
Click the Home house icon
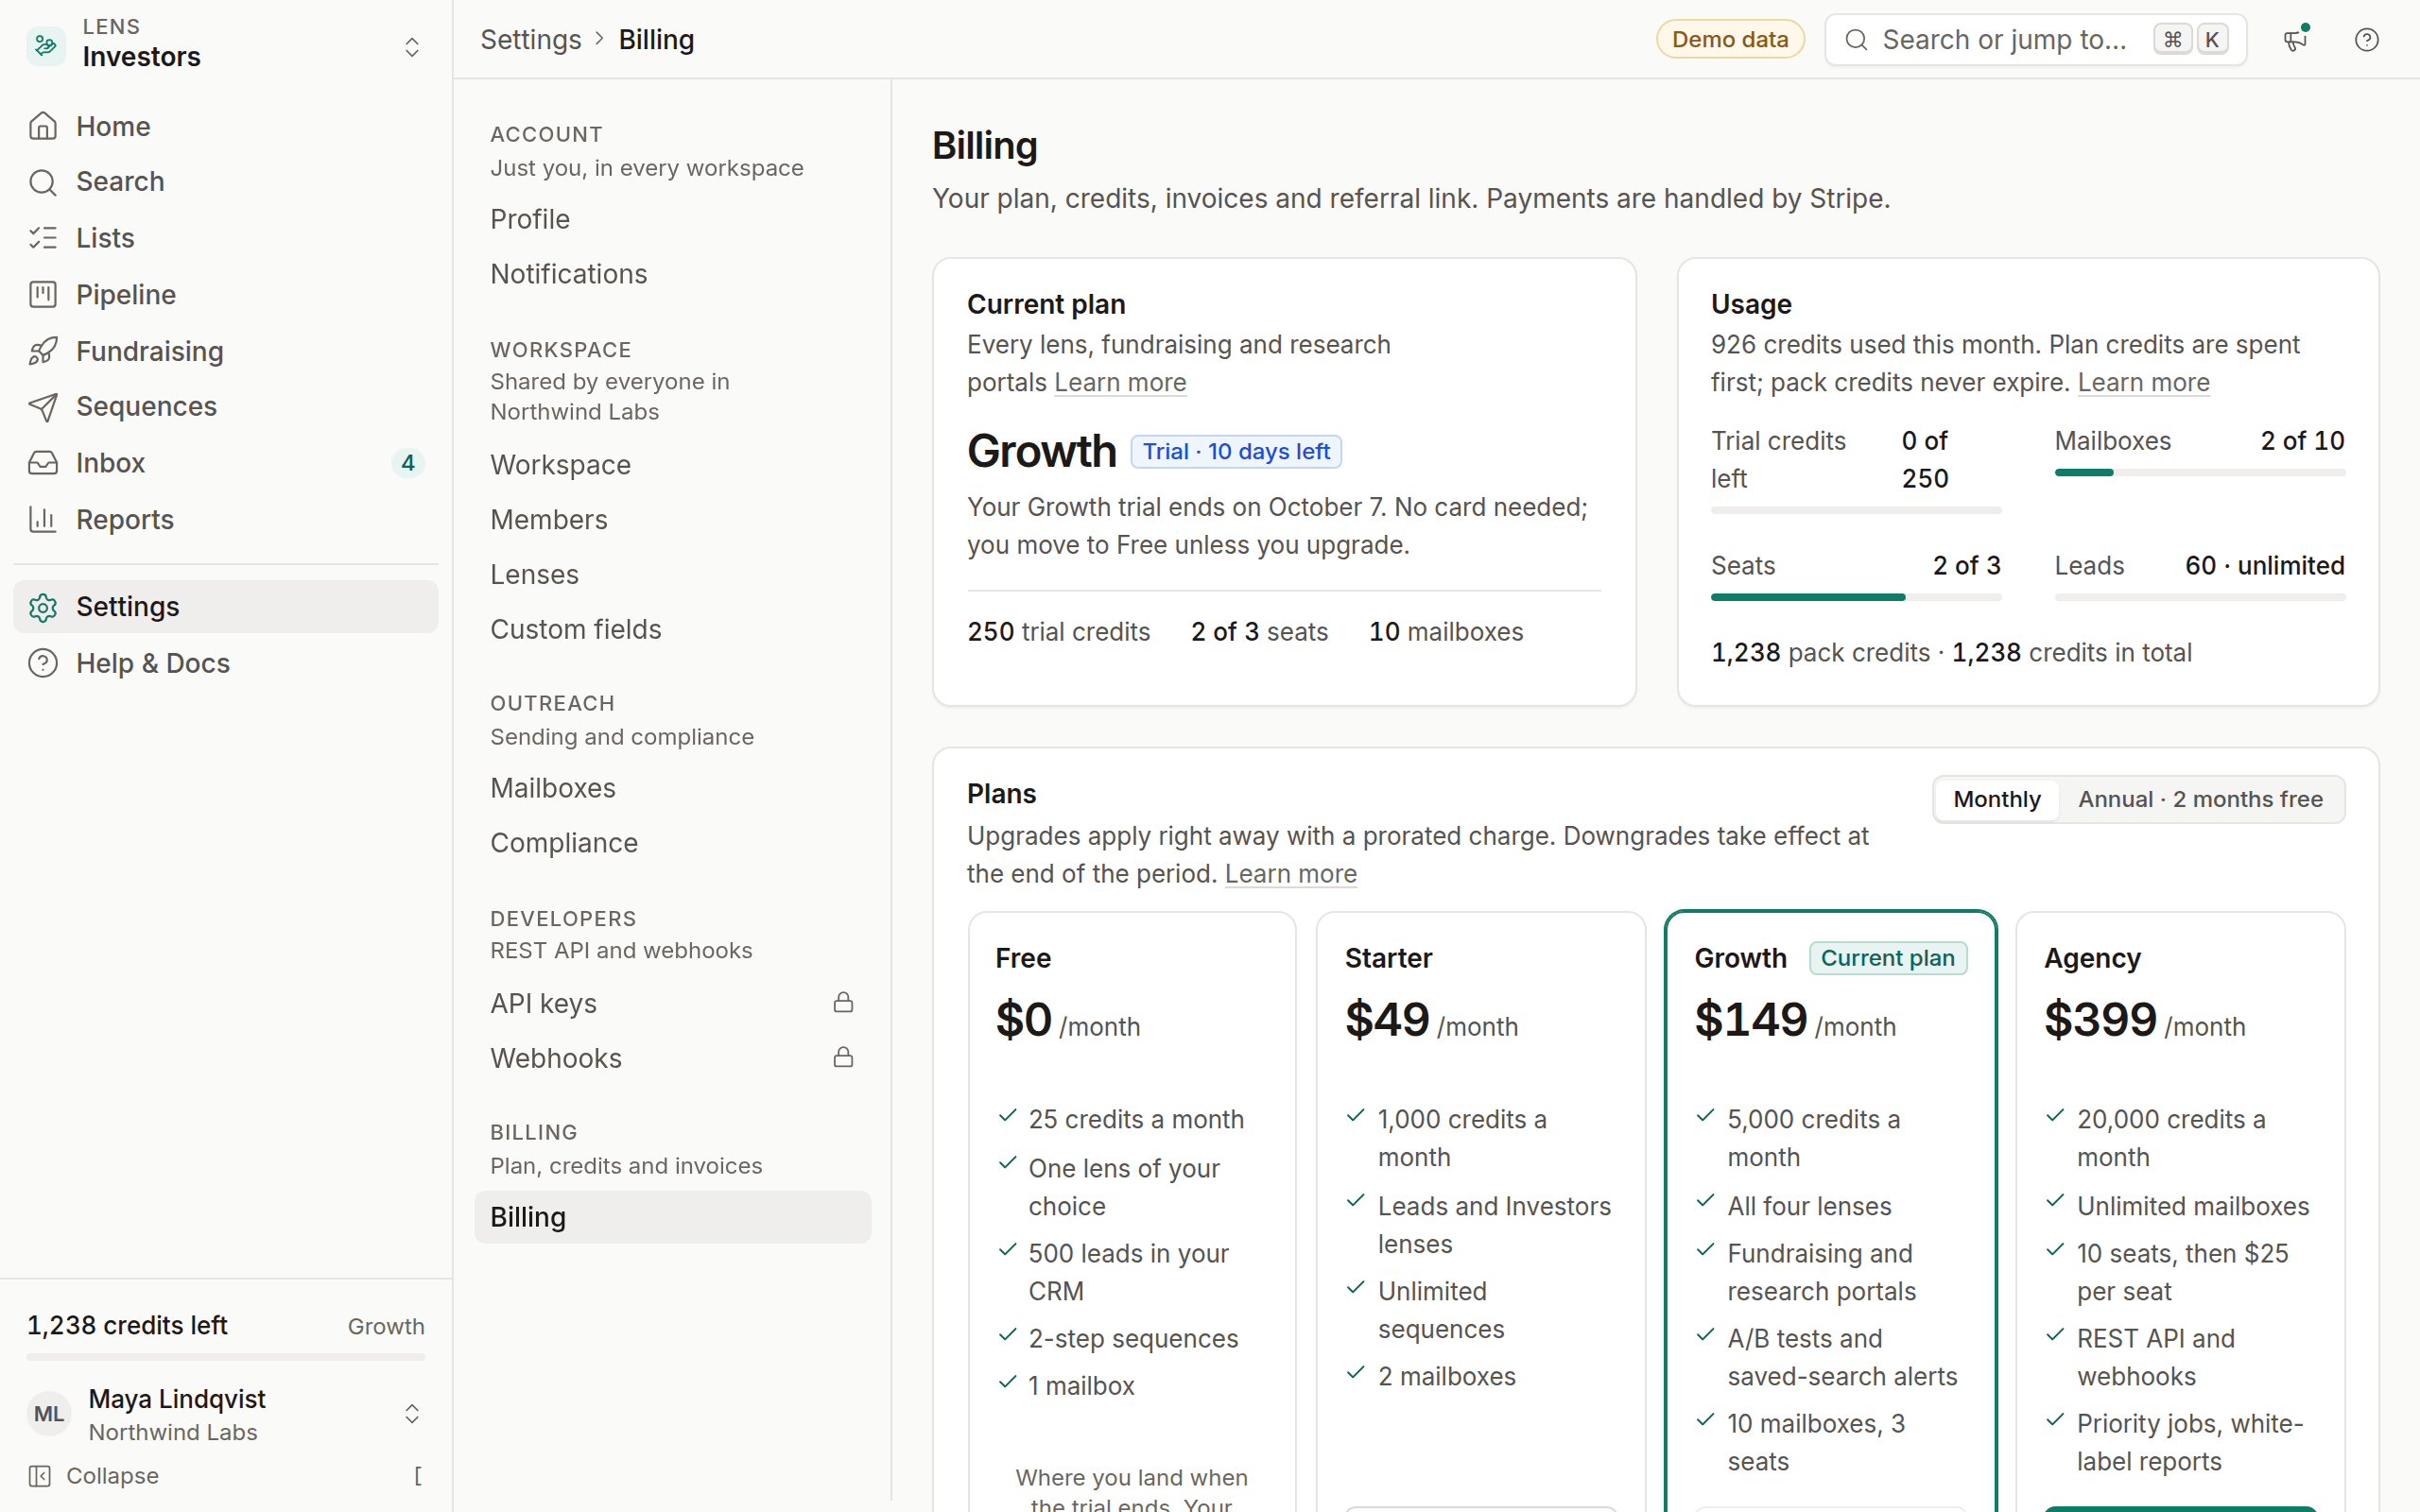[x=43, y=127]
